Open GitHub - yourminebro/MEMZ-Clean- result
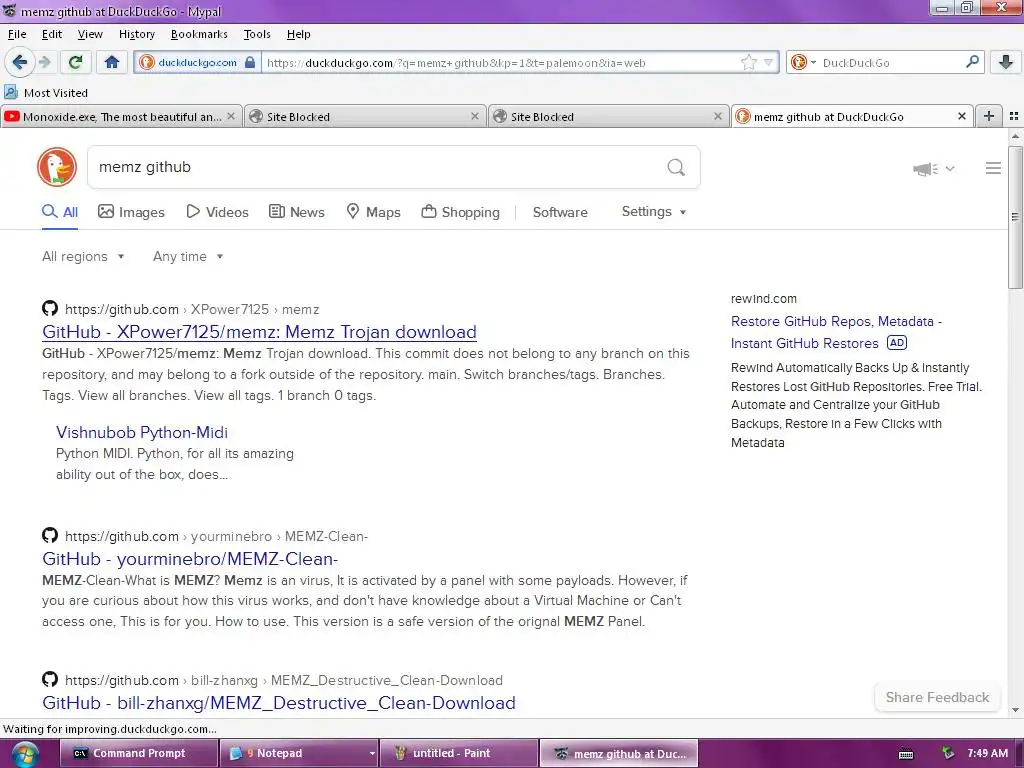This screenshot has width=1024, height=768. tap(190, 559)
